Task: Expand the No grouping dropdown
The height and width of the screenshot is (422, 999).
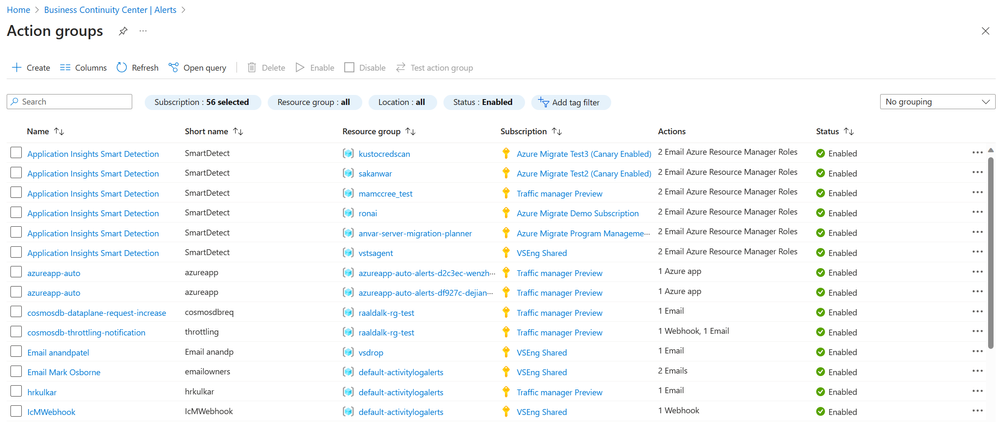Action: (x=937, y=102)
